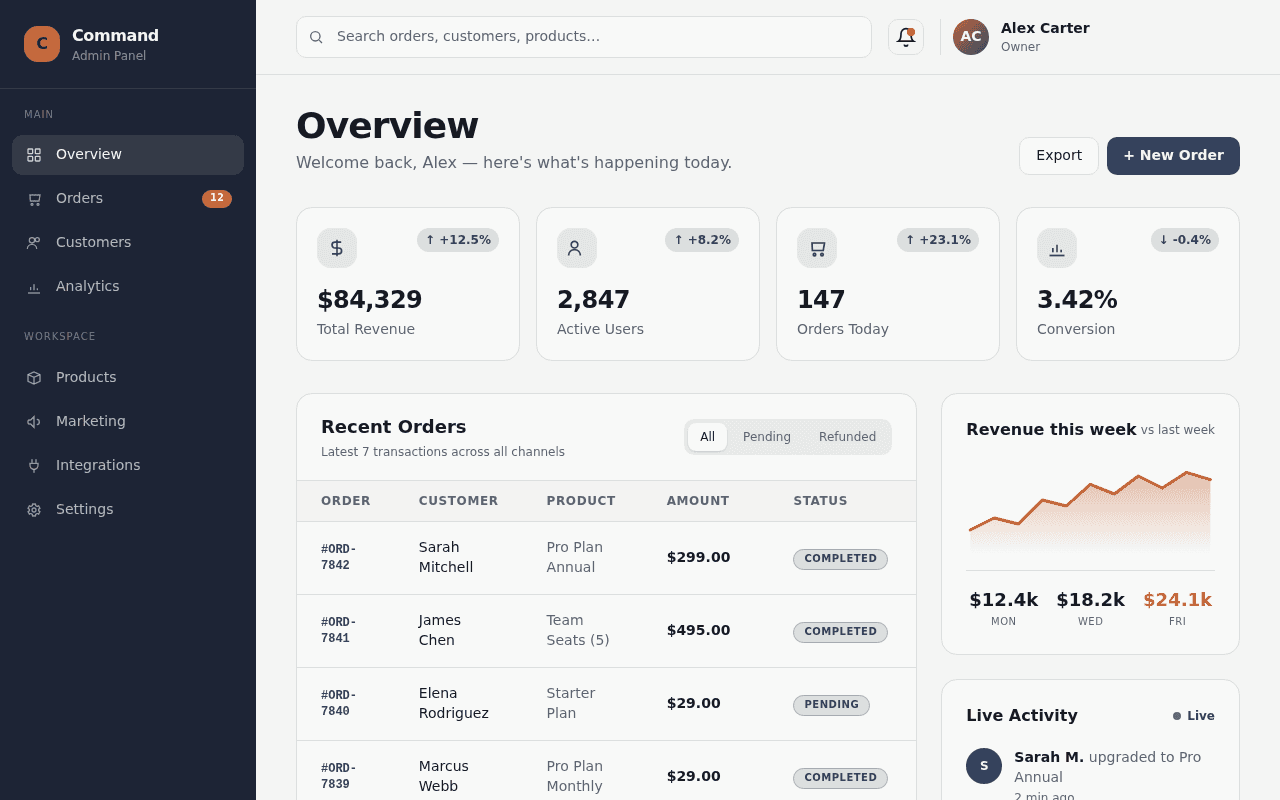
Task: Filter recent orders by Refunded
Action: [847, 437]
